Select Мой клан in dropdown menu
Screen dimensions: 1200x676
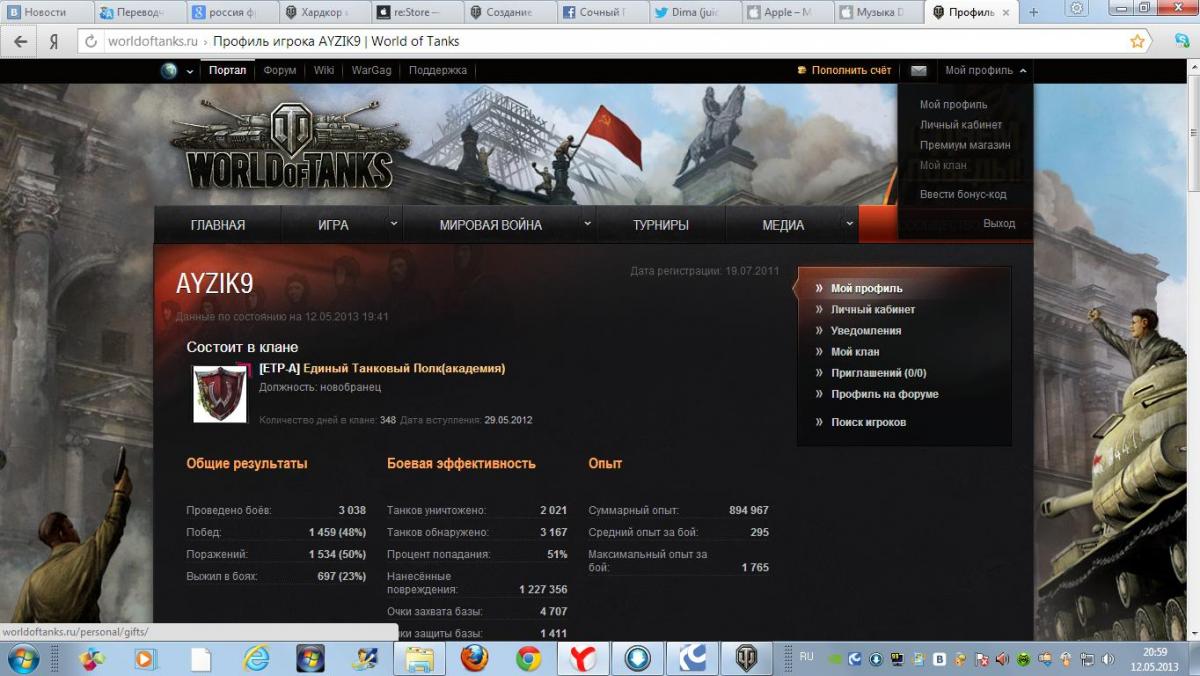(943, 165)
